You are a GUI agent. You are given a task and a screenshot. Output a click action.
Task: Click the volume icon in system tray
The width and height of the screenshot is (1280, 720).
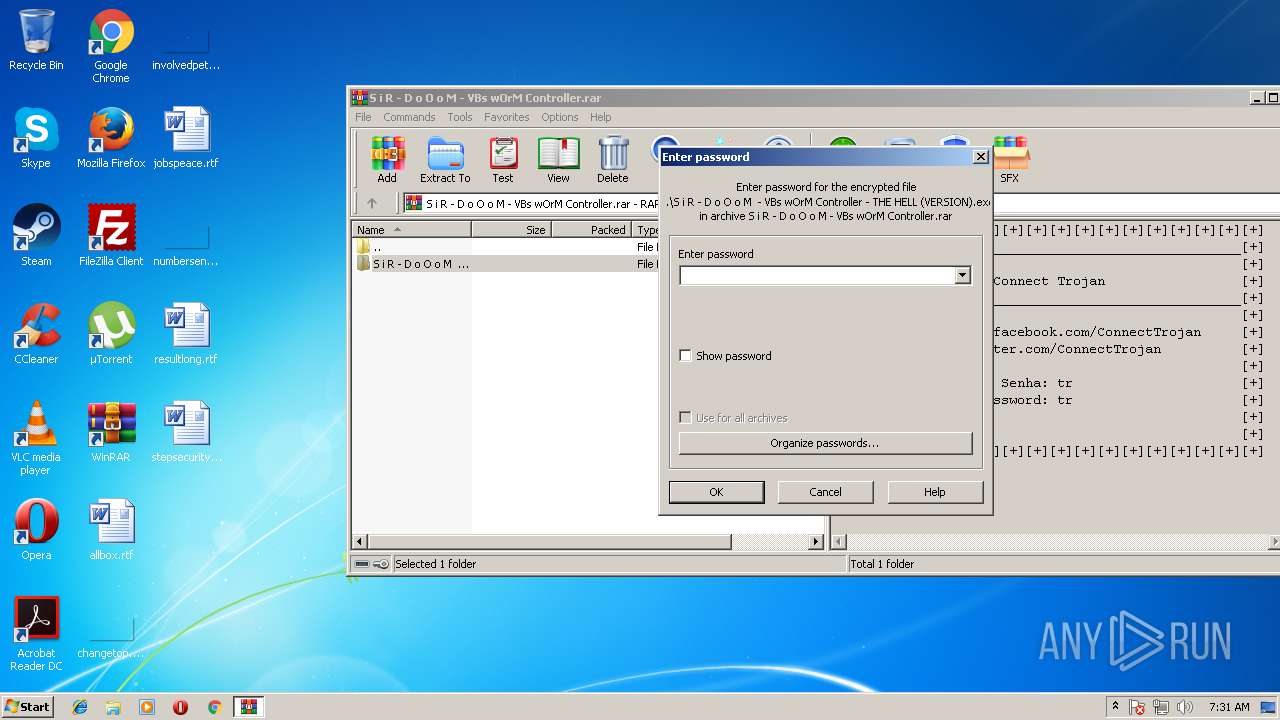pyautogui.click(x=1185, y=707)
